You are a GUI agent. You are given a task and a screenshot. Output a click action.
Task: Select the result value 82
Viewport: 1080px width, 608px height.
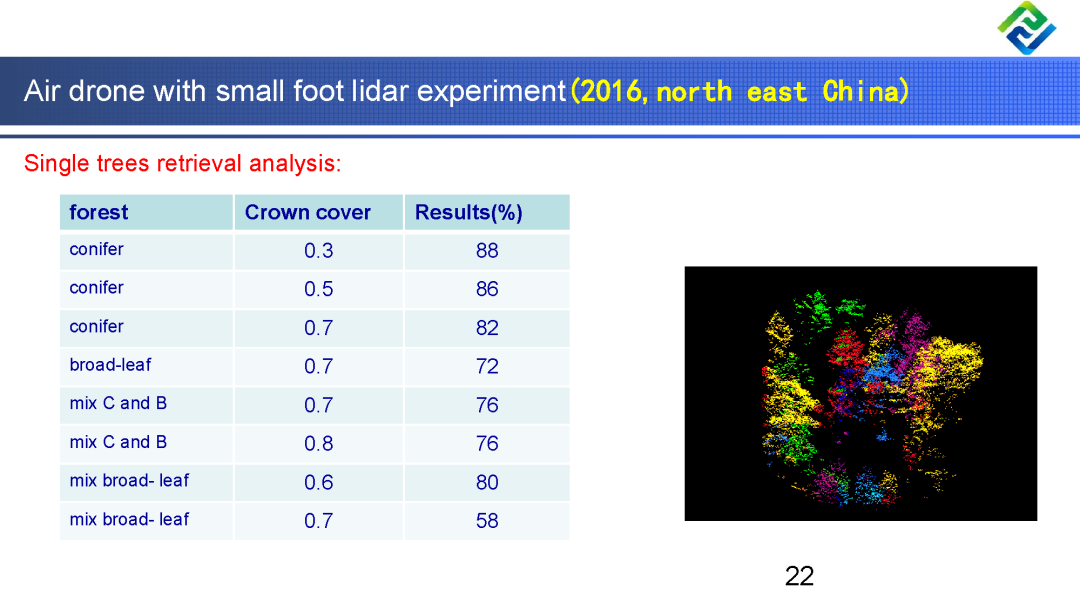pyautogui.click(x=487, y=328)
